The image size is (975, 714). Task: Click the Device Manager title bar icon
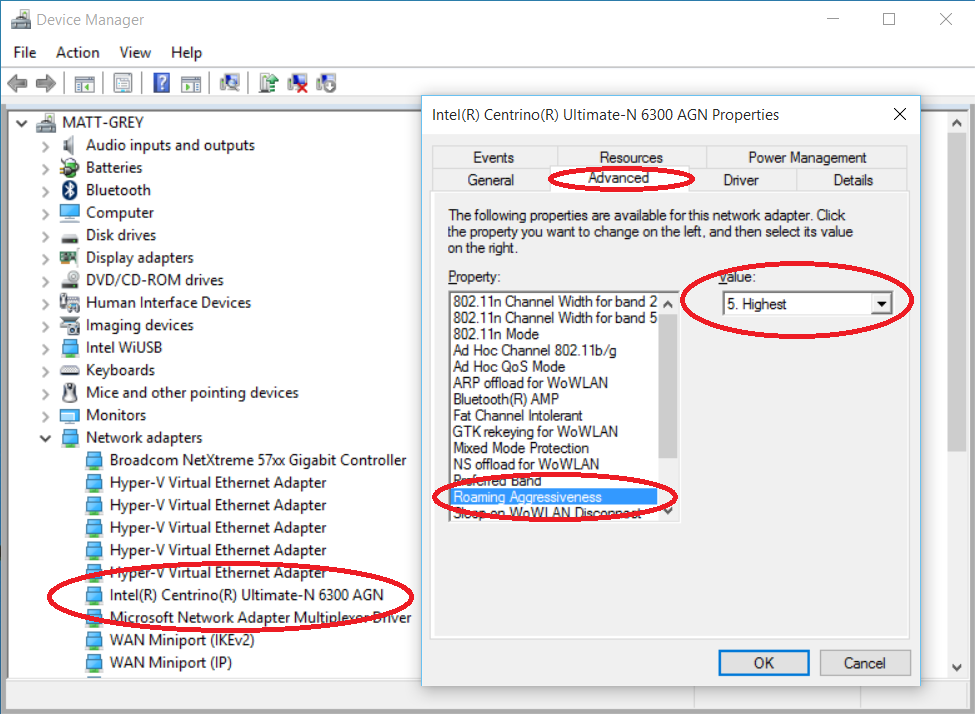point(21,20)
